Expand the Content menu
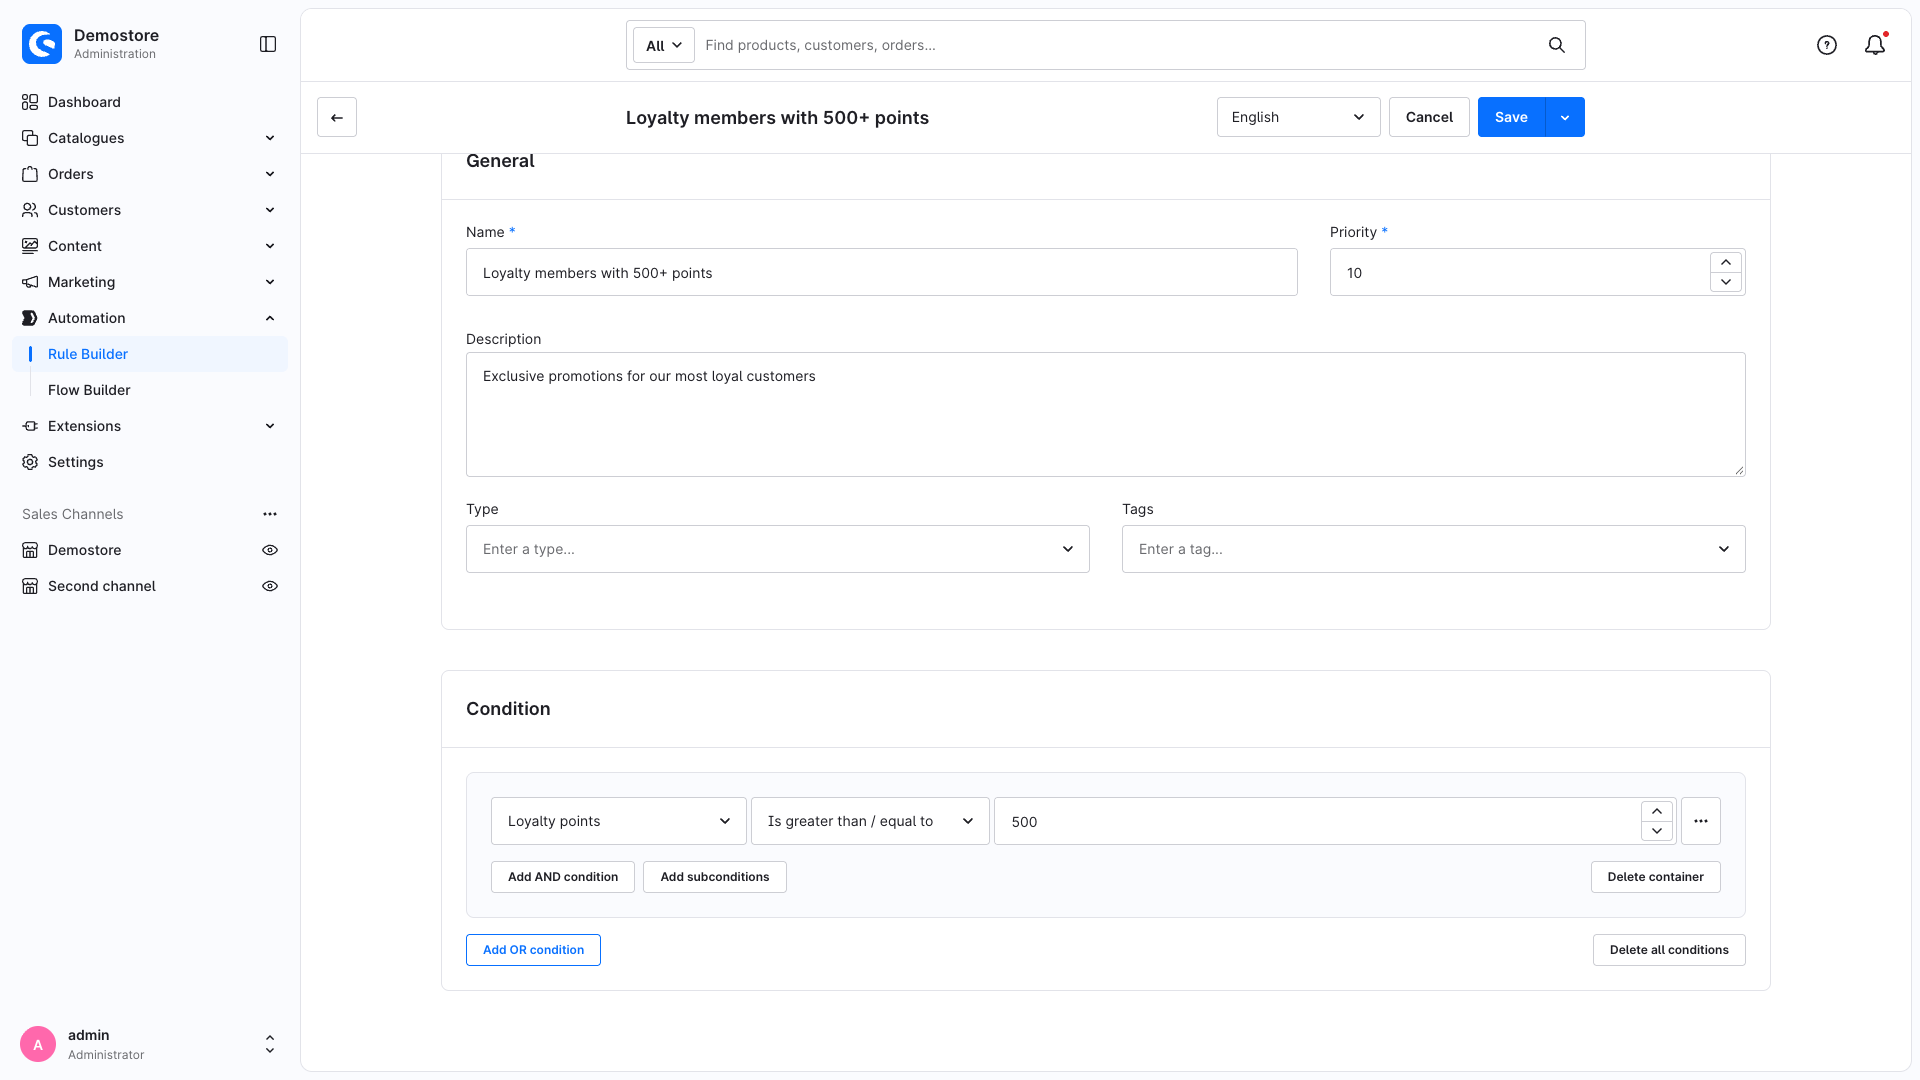This screenshot has width=1920, height=1080. [150, 246]
